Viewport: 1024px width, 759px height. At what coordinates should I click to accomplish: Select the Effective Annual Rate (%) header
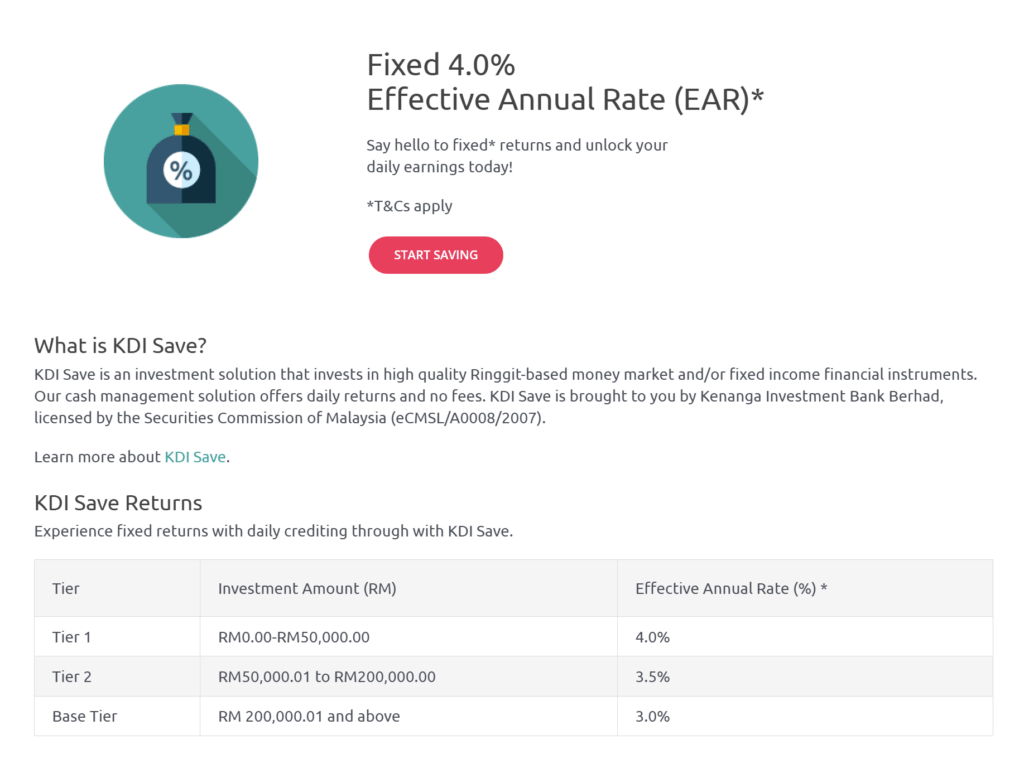click(x=731, y=589)
